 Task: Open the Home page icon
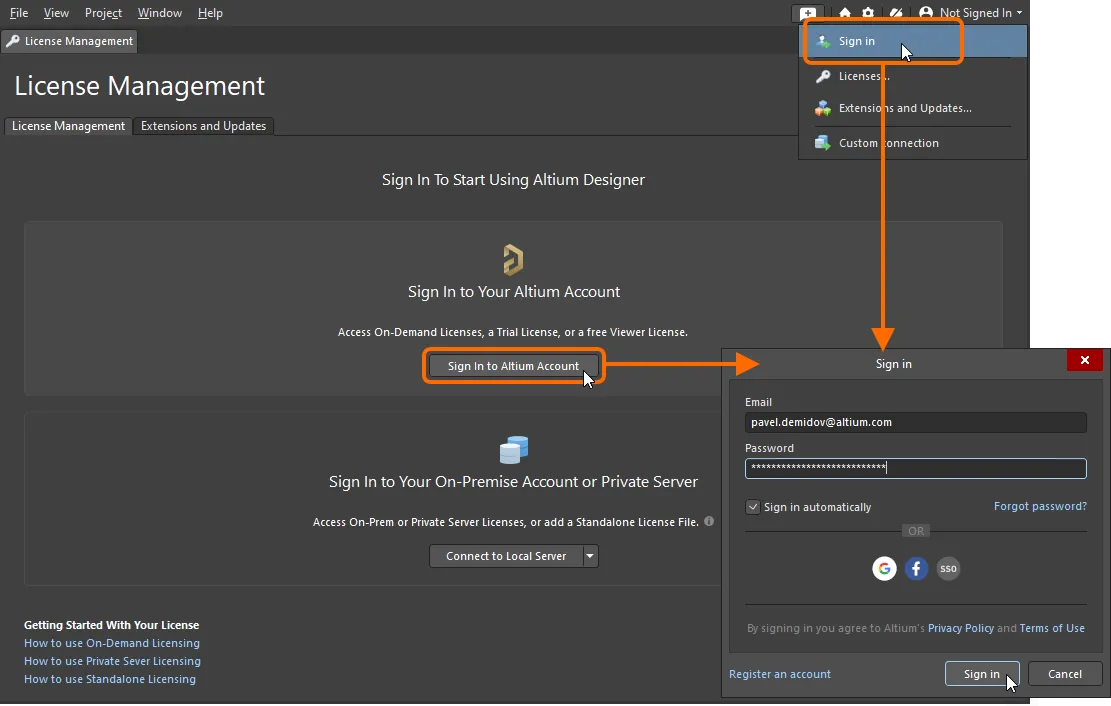click(x=845, y=13)
